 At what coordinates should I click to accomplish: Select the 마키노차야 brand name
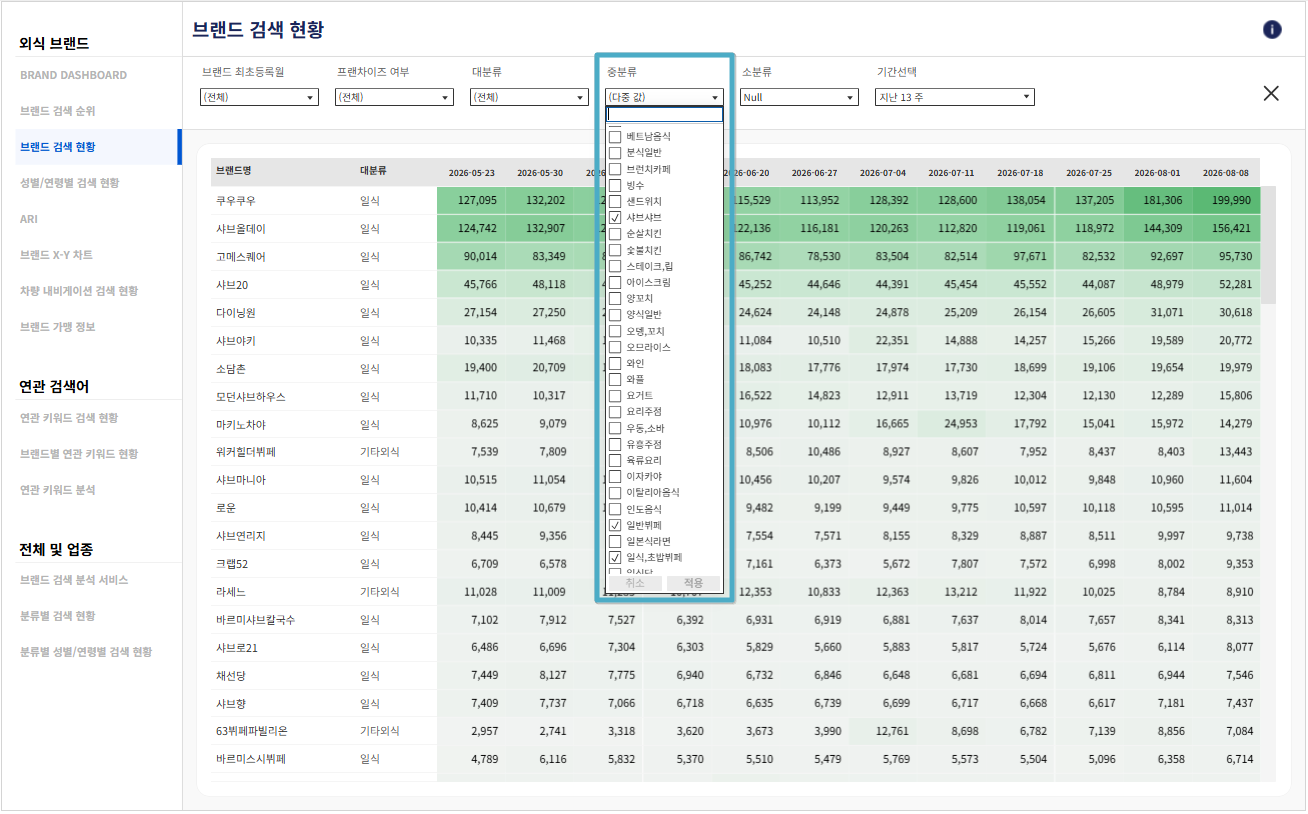pos(241,424)
